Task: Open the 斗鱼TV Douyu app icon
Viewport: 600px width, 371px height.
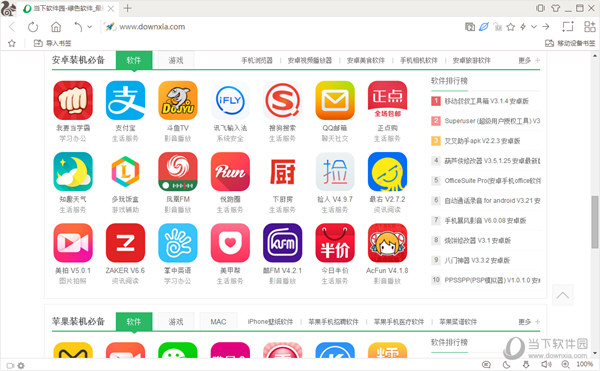Action: 178,100
